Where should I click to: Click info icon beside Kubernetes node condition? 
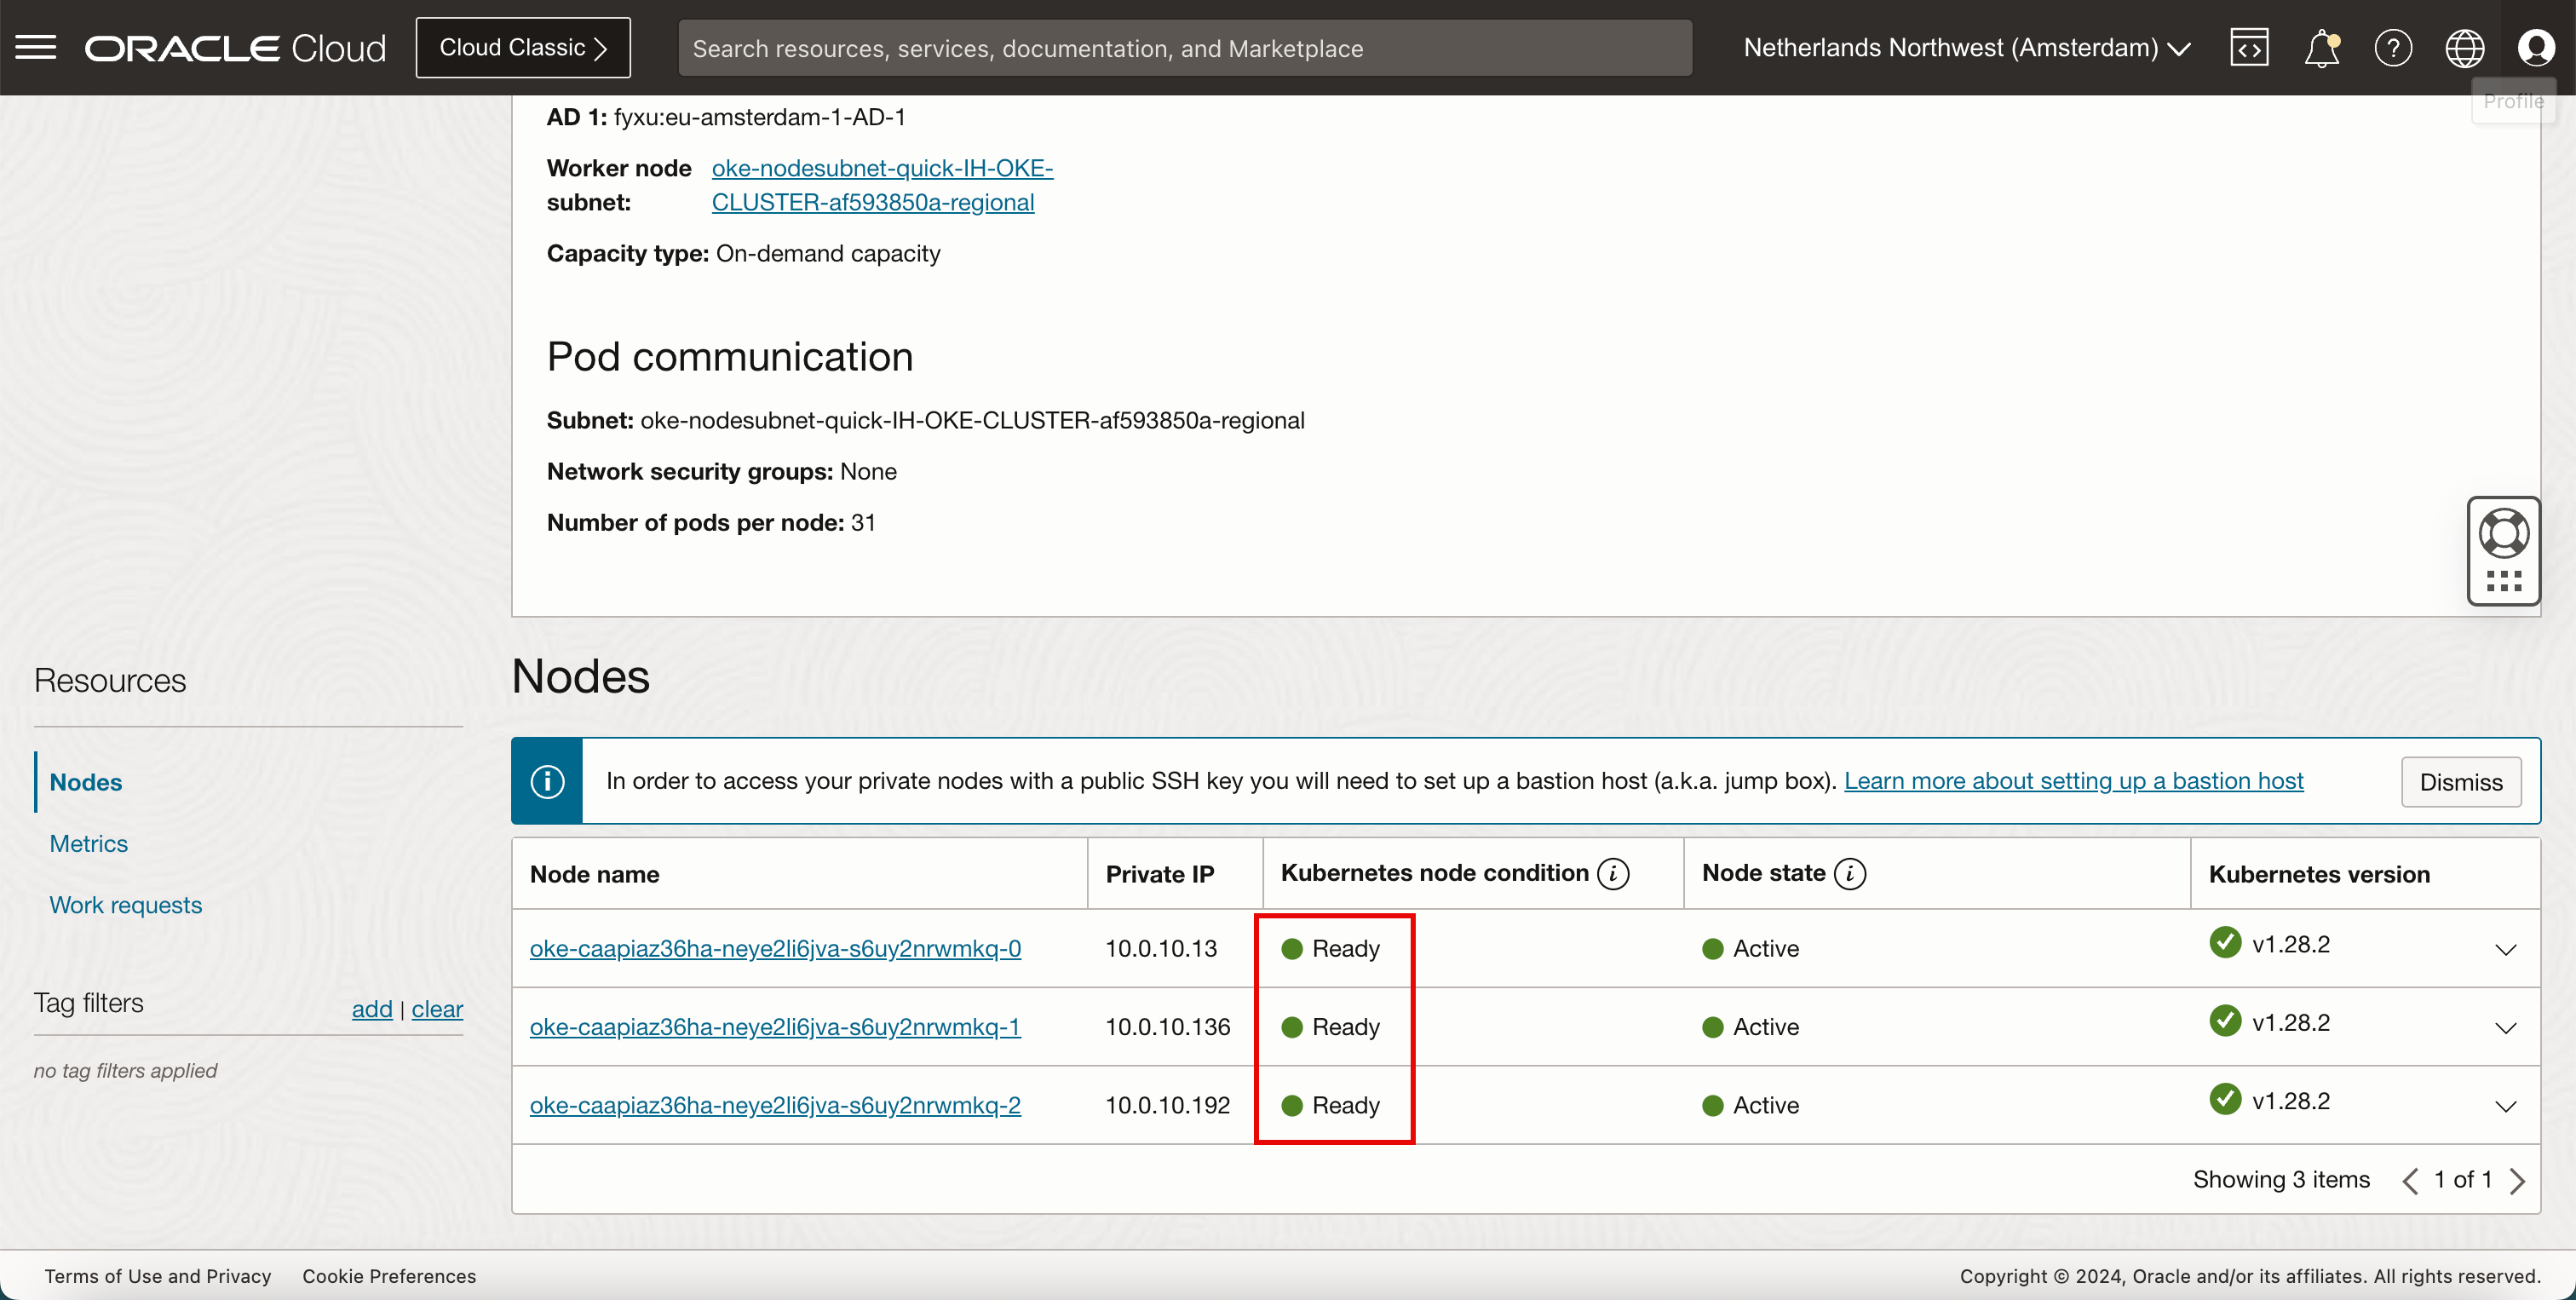(x=1612, y=873)
